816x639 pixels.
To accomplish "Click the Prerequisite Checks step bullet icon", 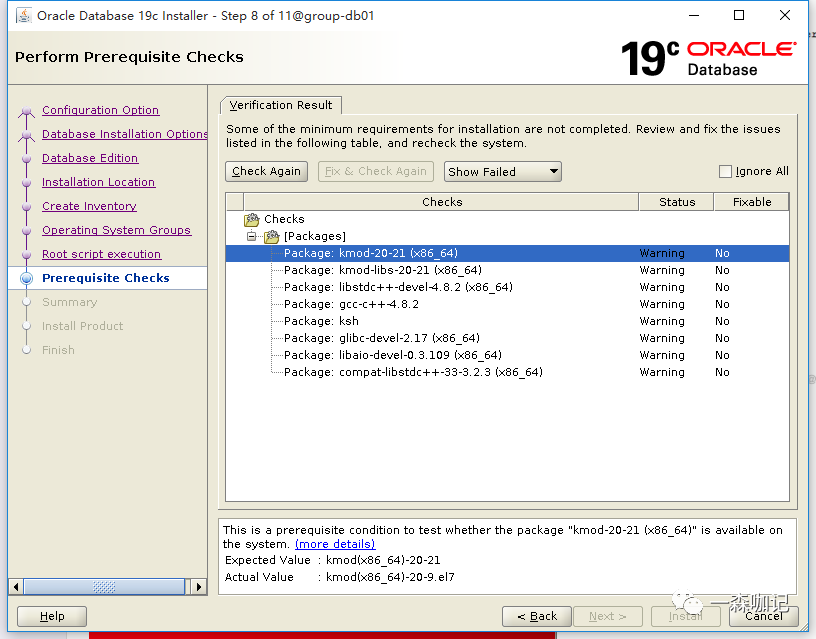I will [26, 278].
